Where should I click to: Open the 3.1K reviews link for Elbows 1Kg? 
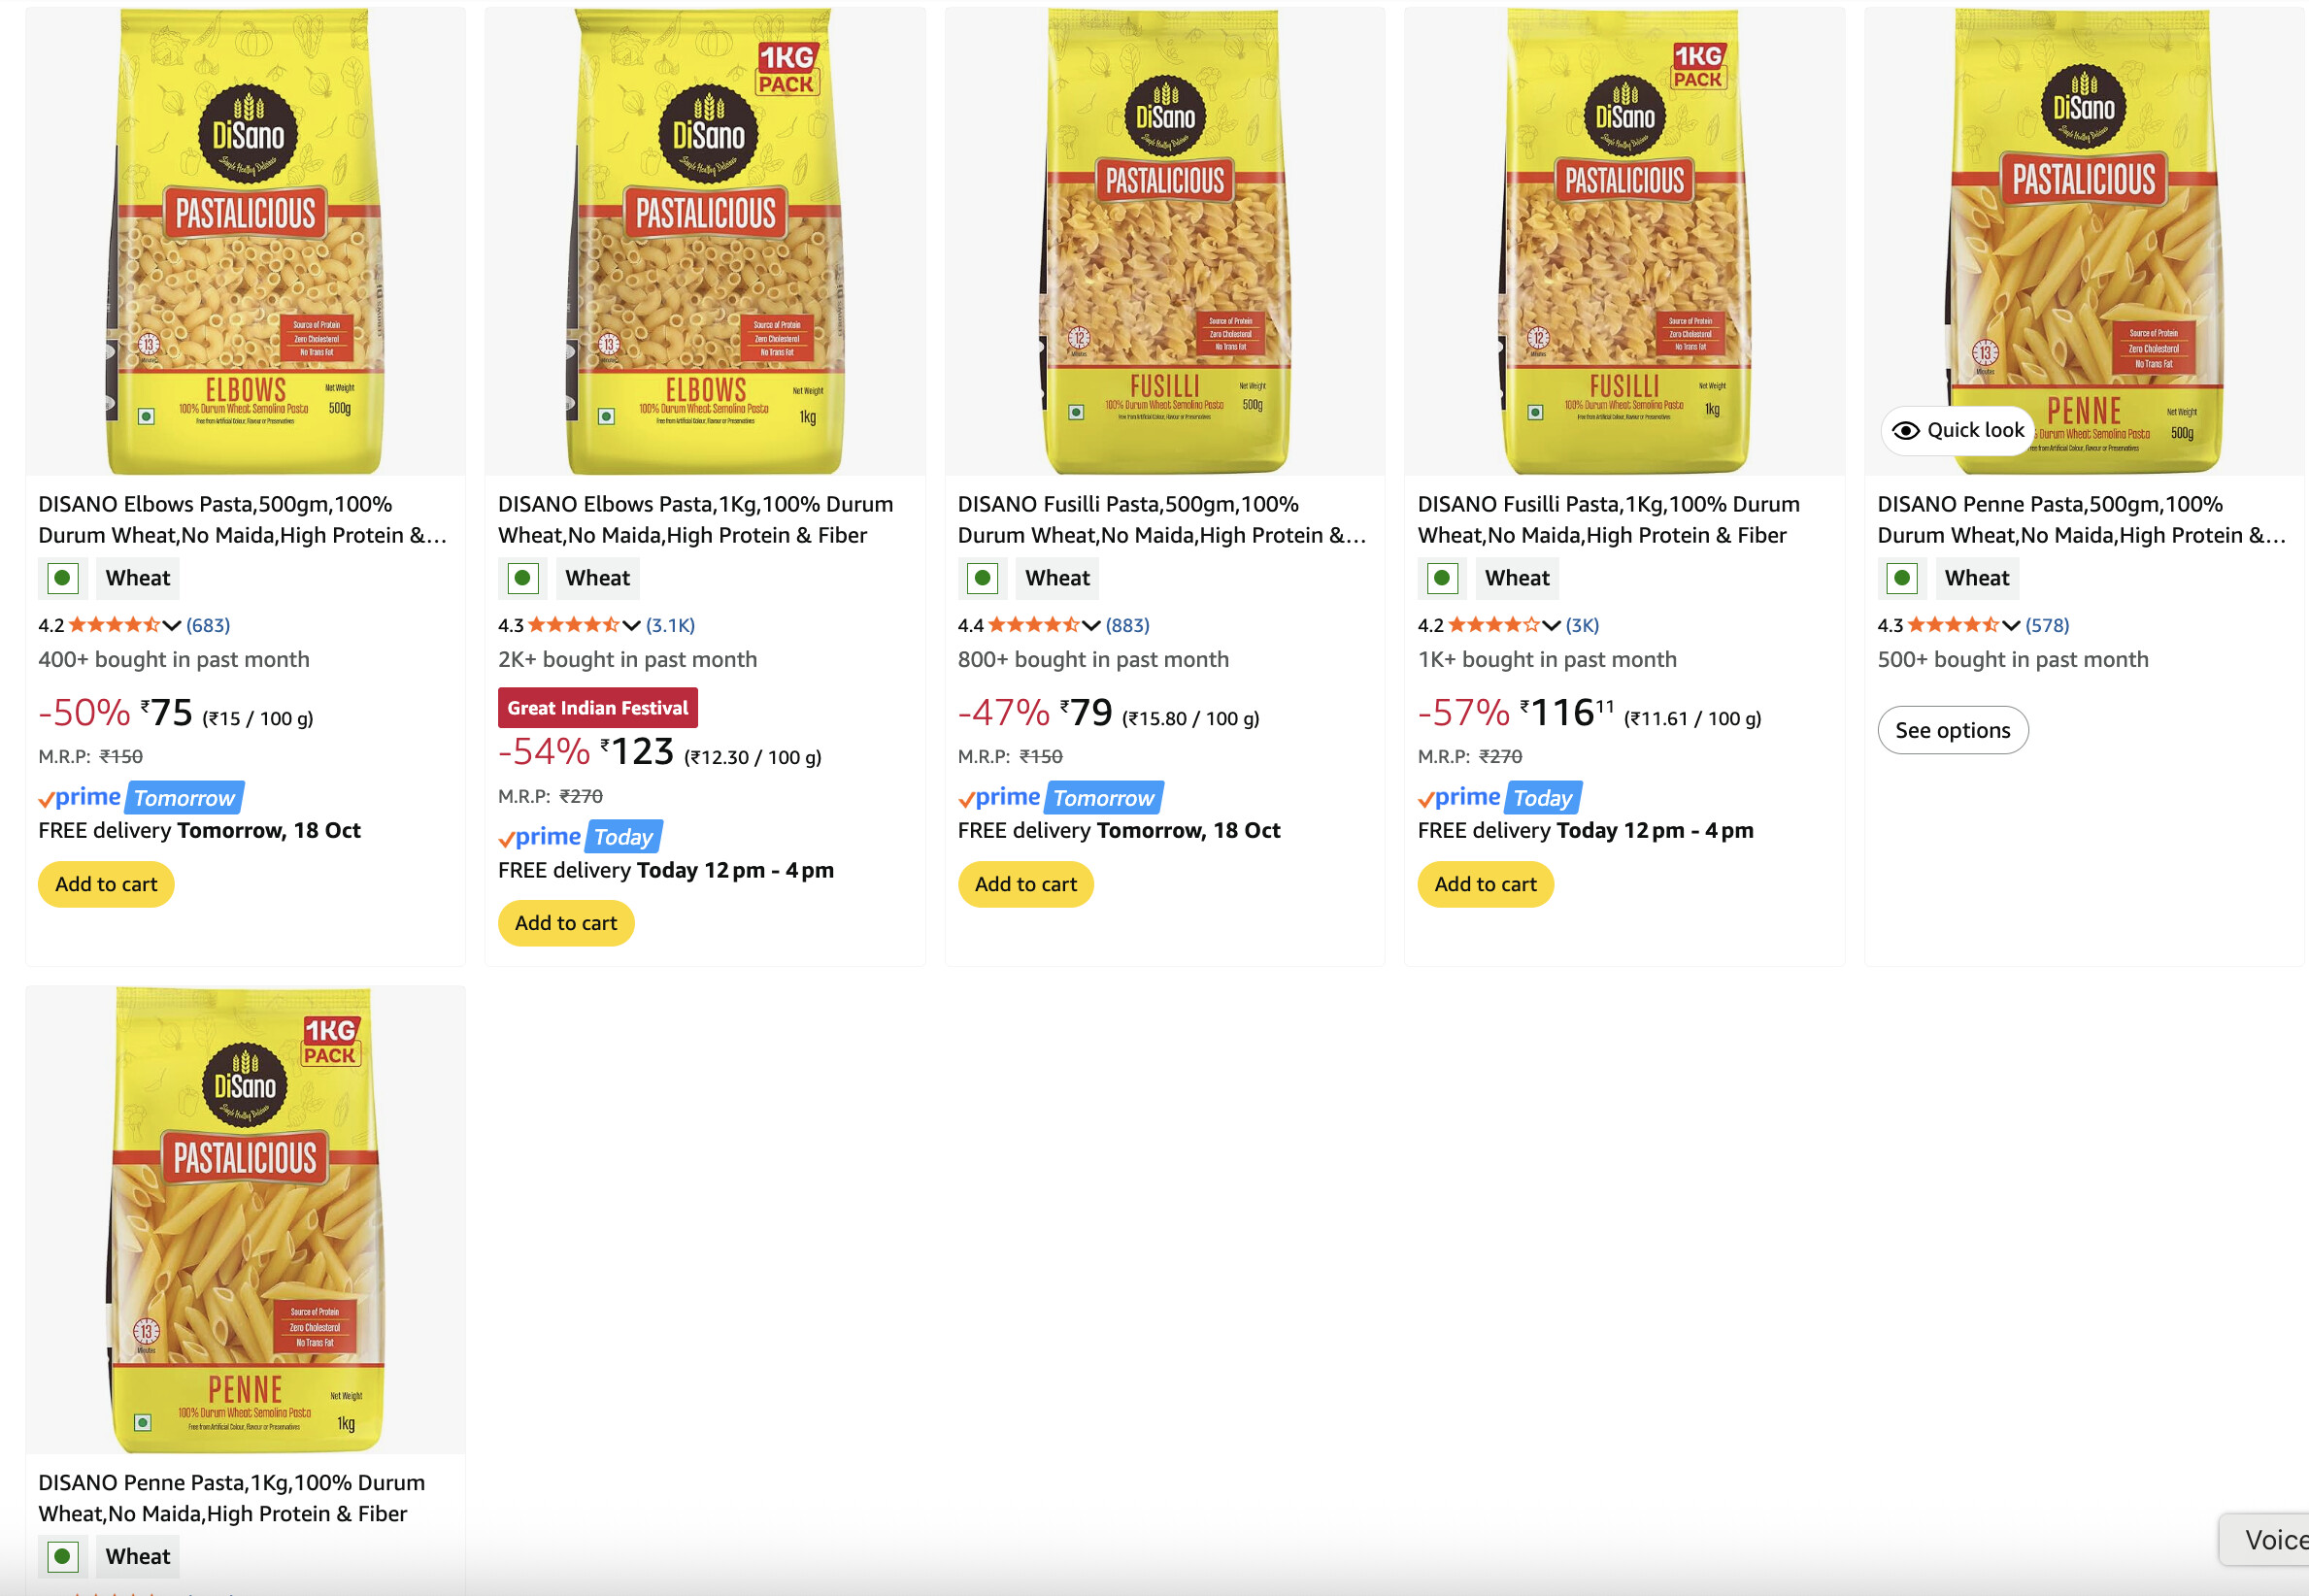click(670, 626)
